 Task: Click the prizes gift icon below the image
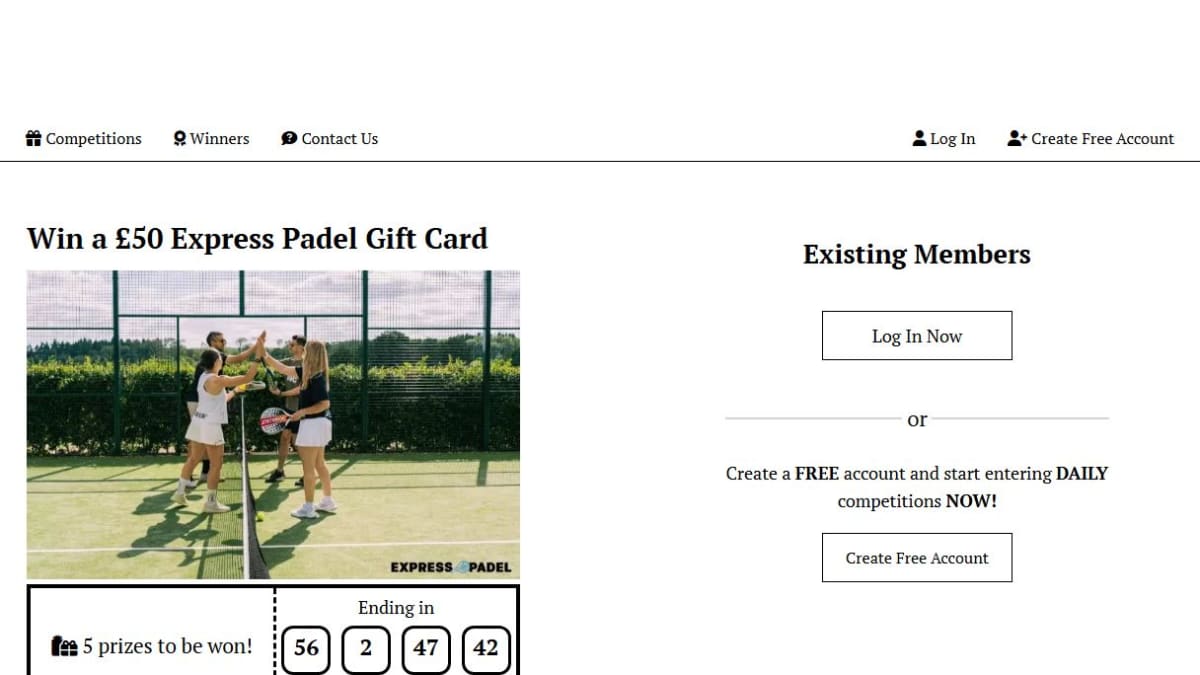[64, 647]
